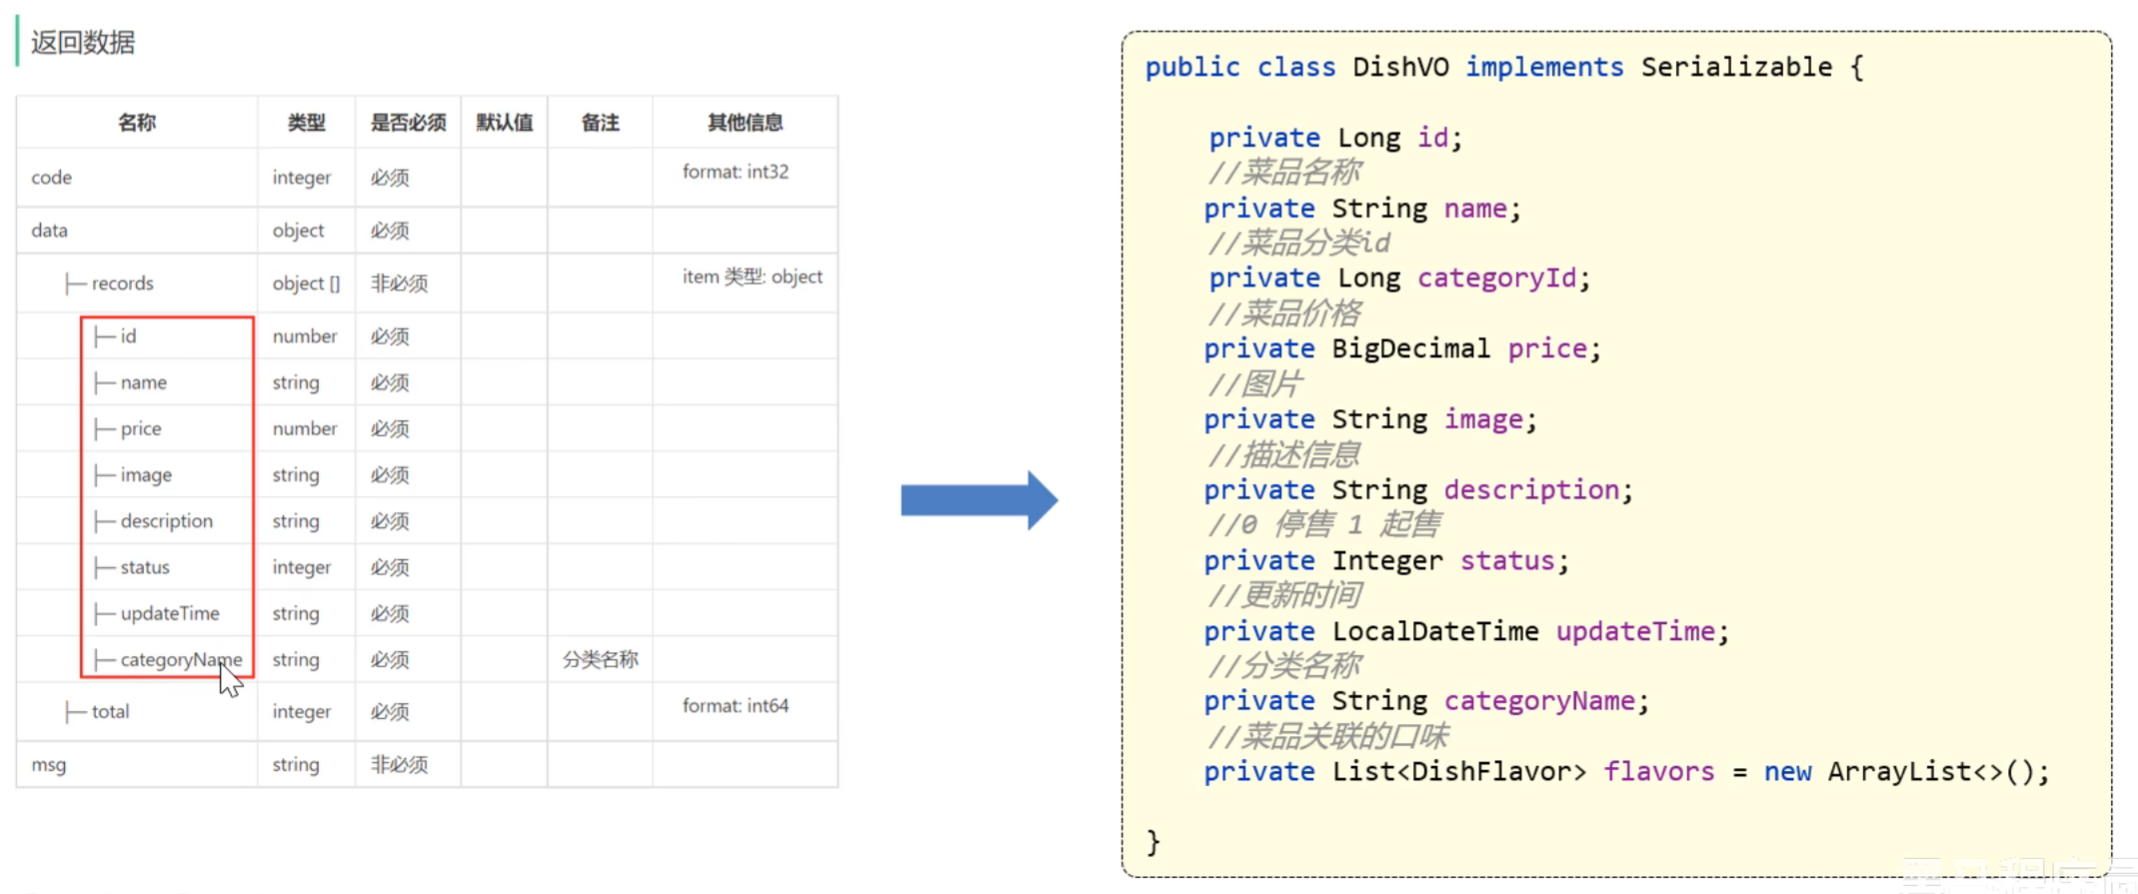Click the '//菜品名称' comment
2138x894 pixels.
coord(1284,172)
